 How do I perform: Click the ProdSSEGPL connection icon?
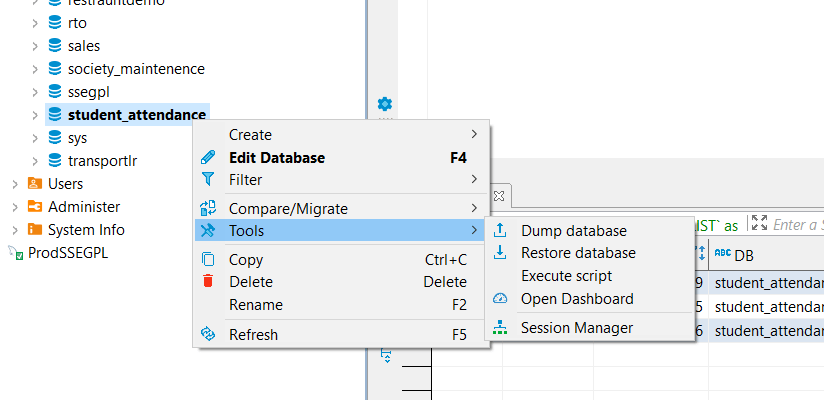click(x=16, y=253)
